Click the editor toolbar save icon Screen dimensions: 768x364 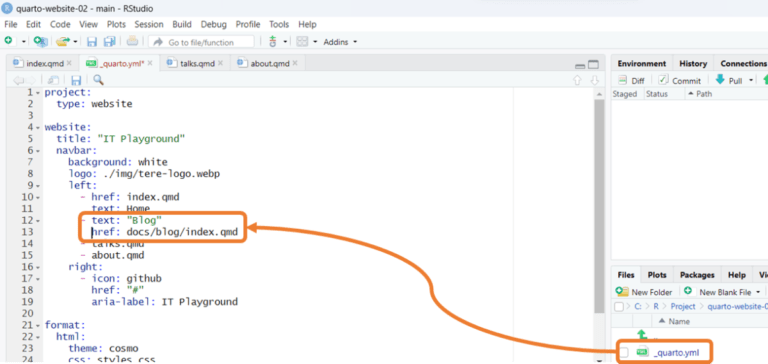76,80
